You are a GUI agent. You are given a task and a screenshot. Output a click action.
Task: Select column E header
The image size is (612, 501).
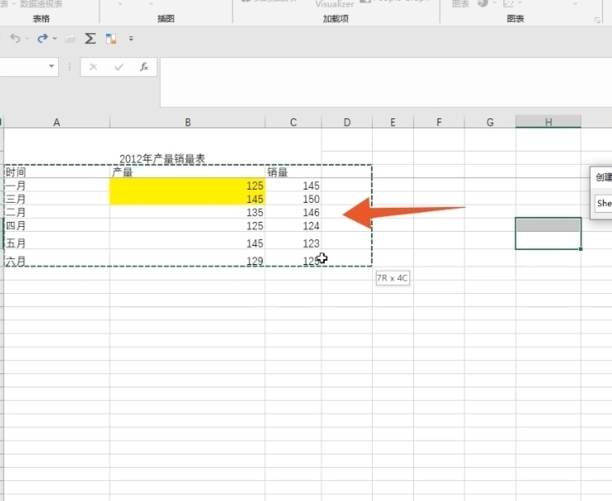[x=393, y=122]
